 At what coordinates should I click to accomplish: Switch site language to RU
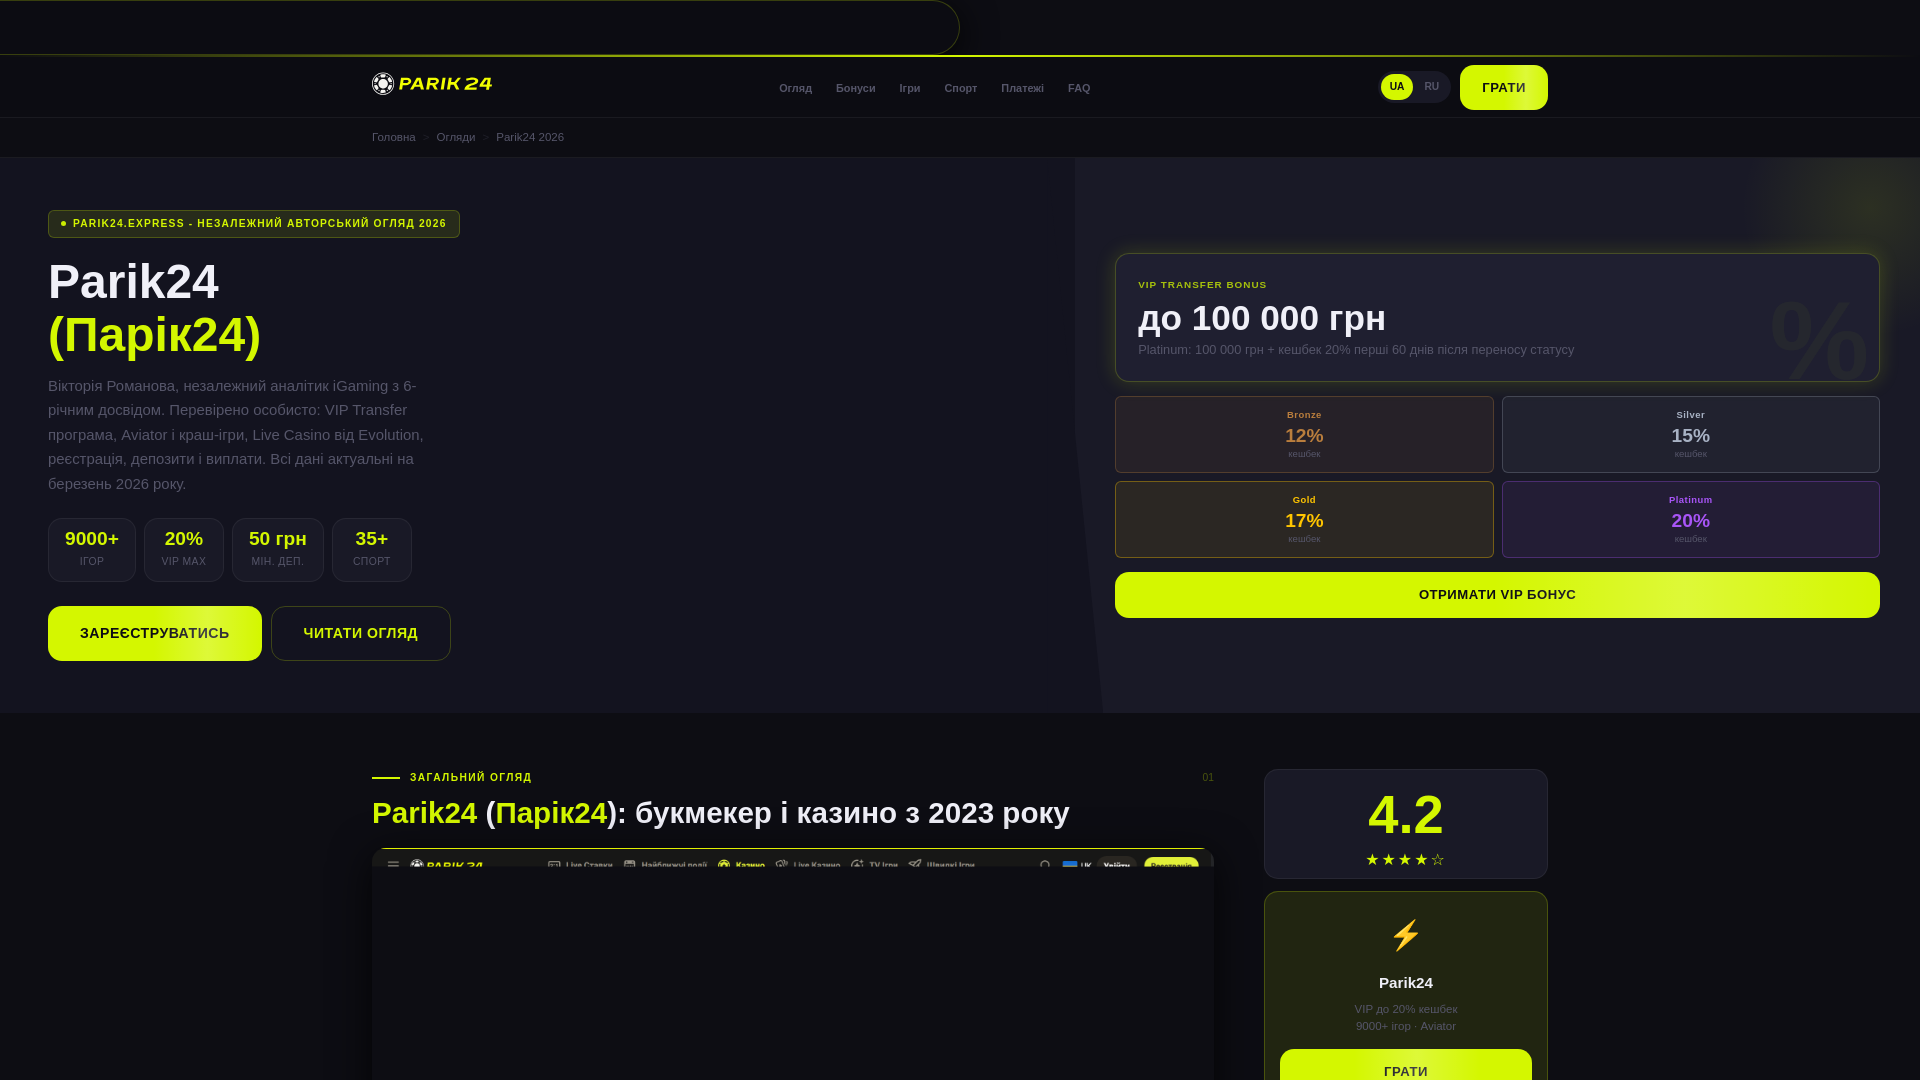click(1431, 87)
